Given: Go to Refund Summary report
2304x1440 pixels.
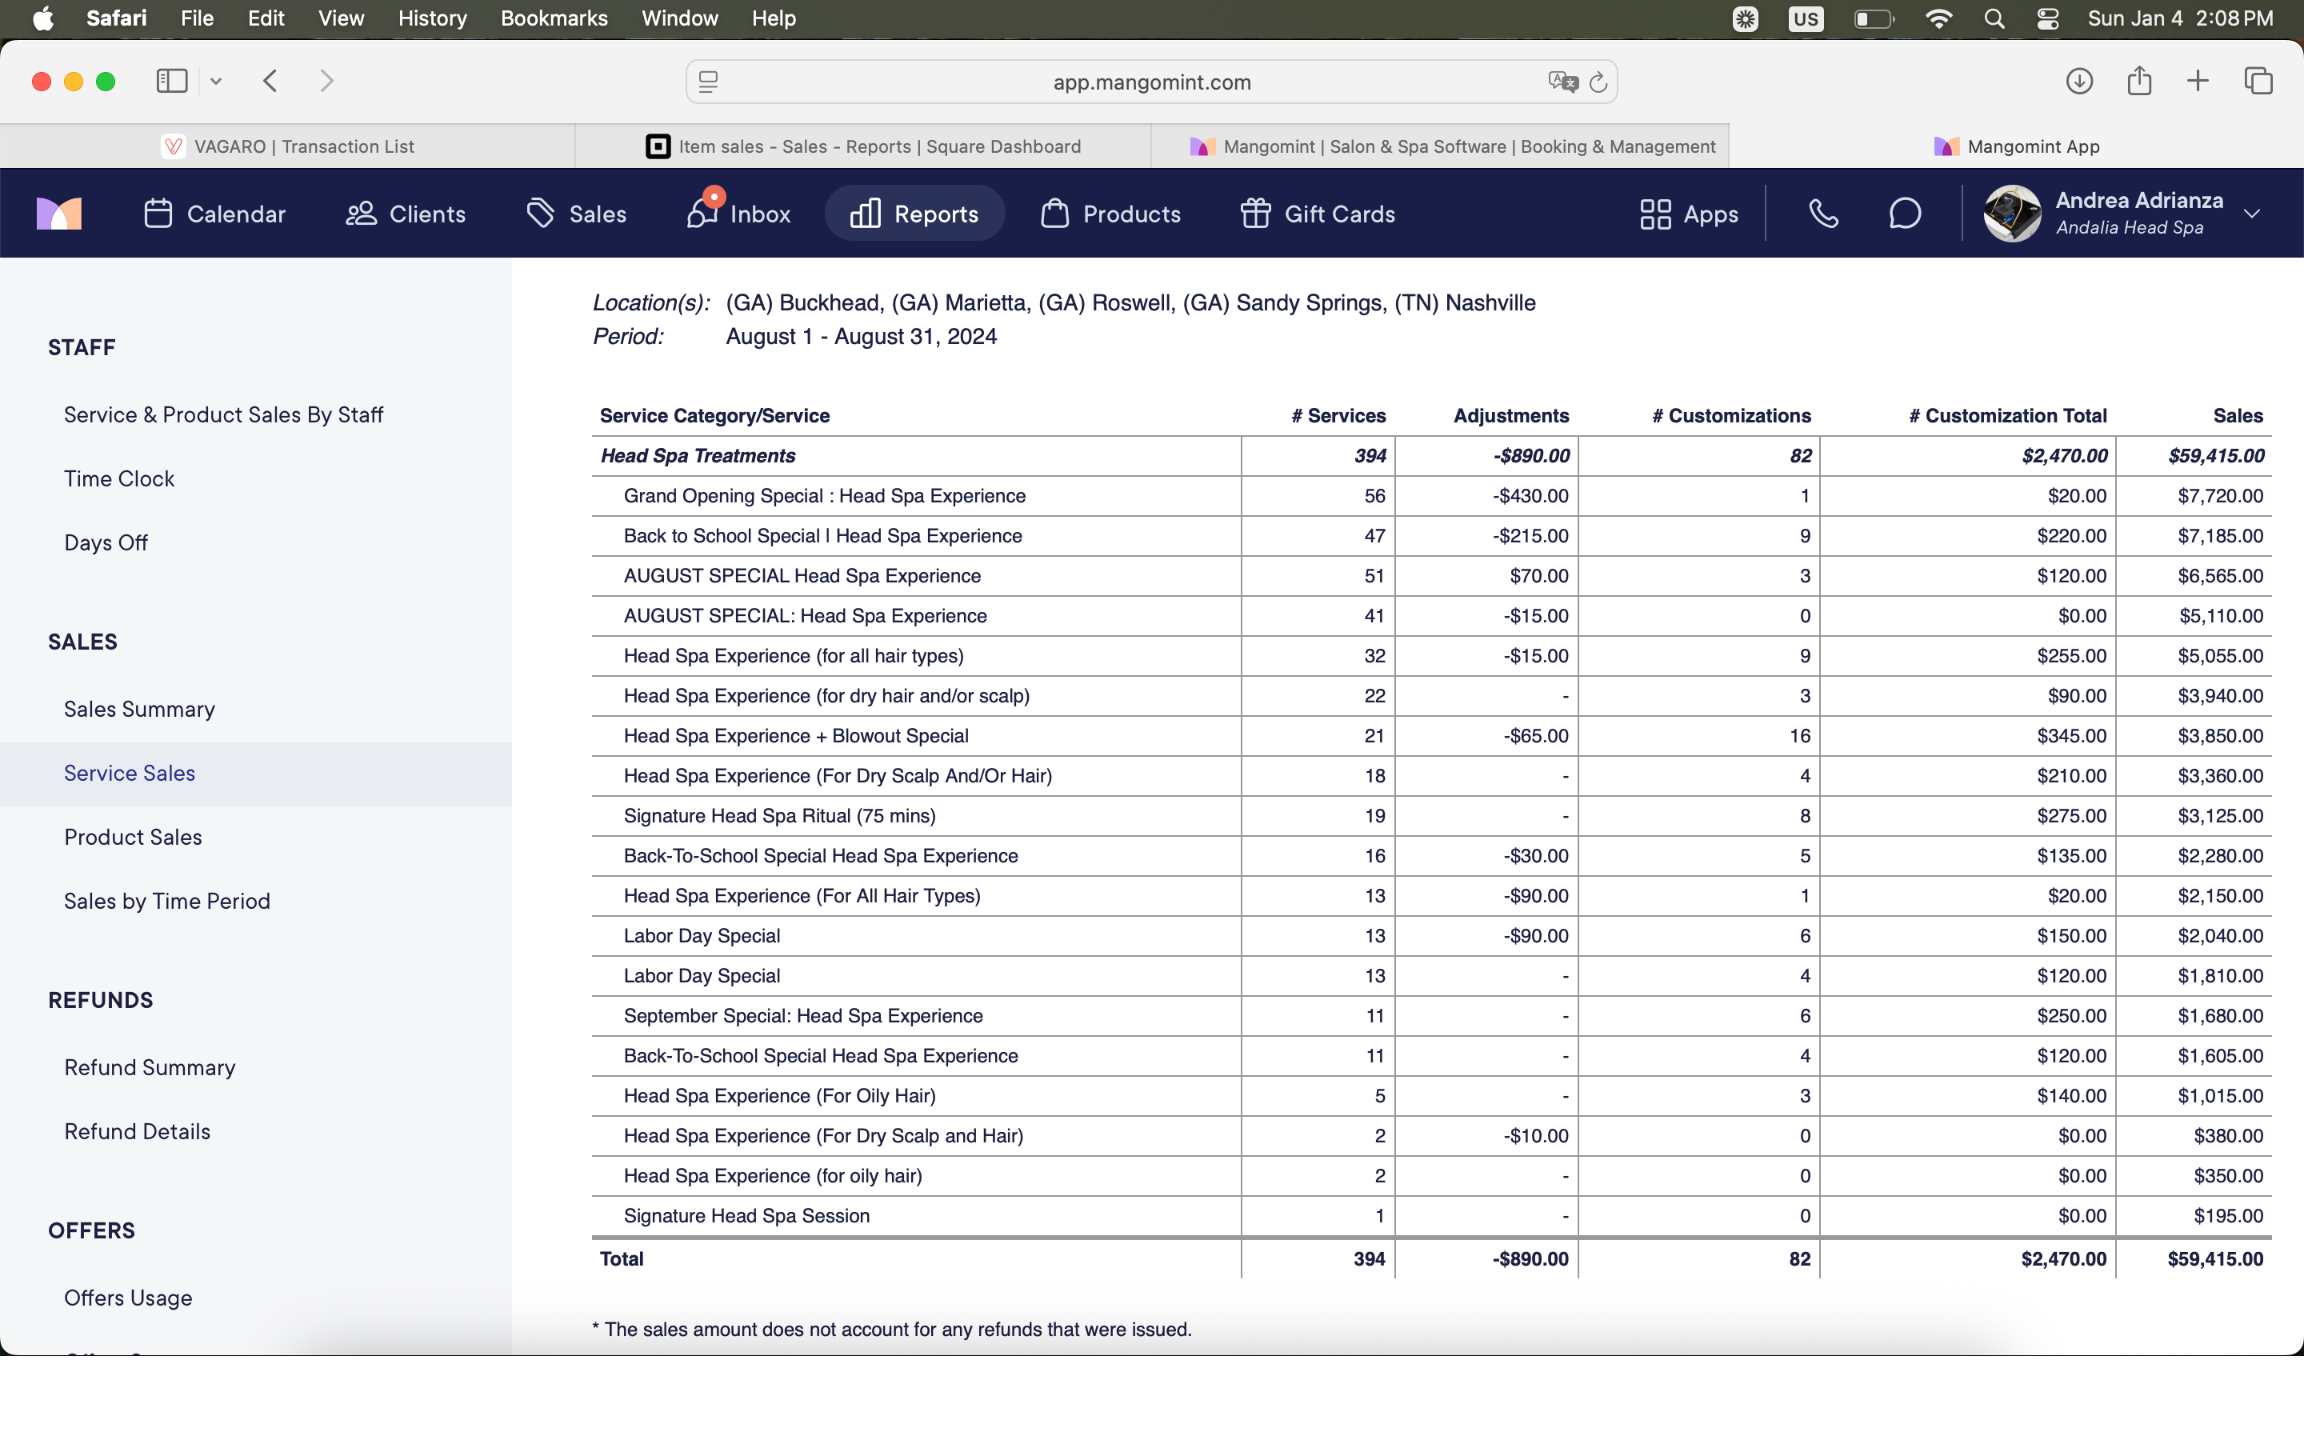Looking at the screenshot, I should pyautogui.click(x=150, y=1067).
